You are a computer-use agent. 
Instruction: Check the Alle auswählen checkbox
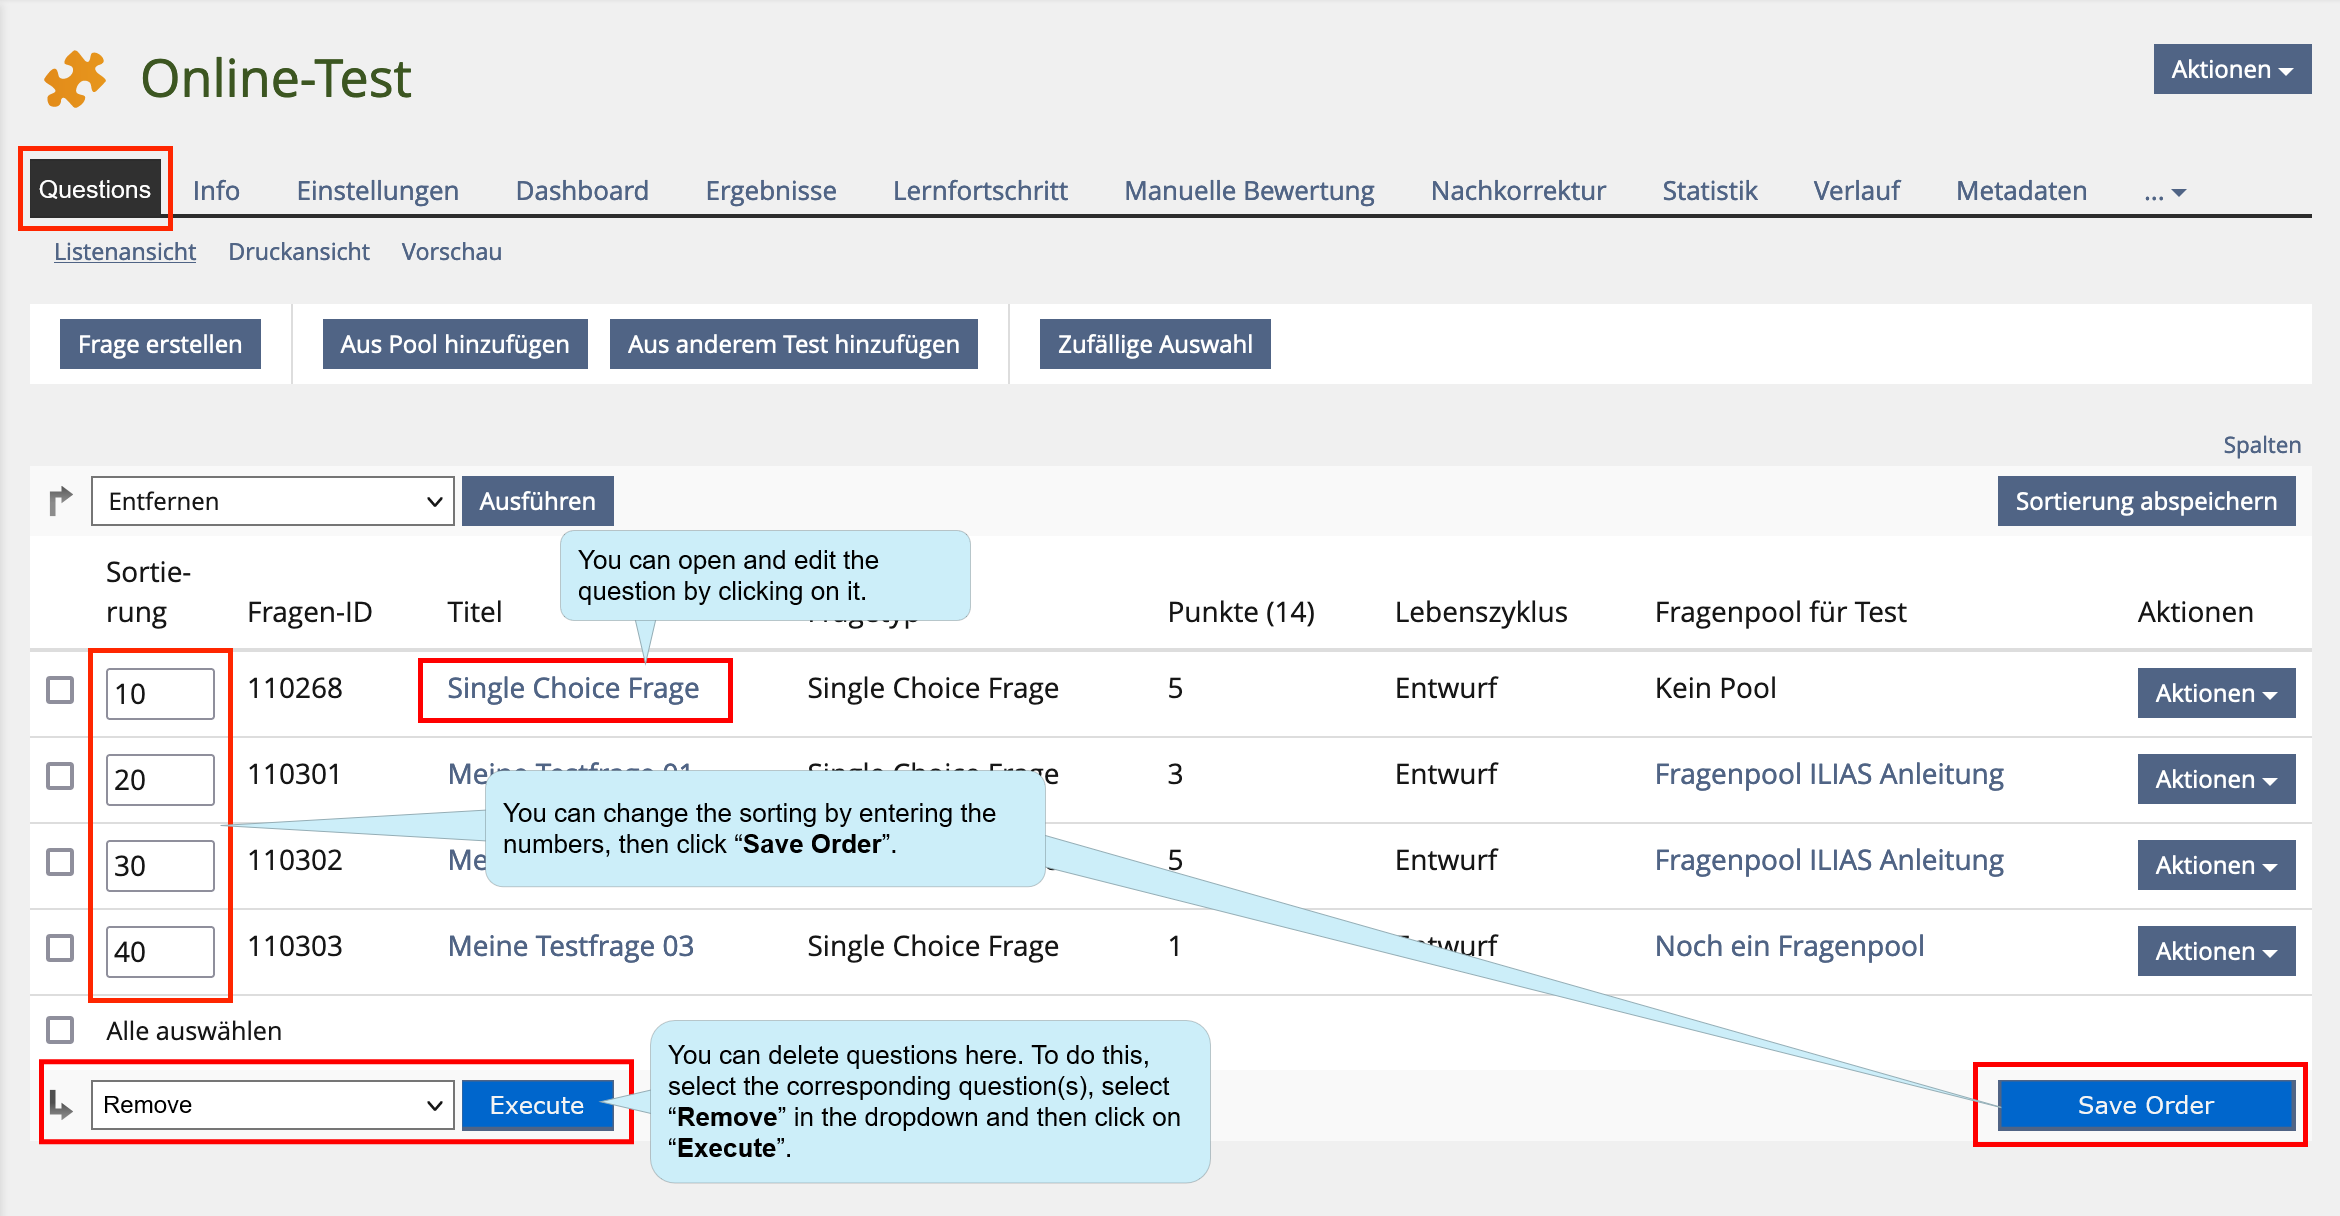[60, 1030]
